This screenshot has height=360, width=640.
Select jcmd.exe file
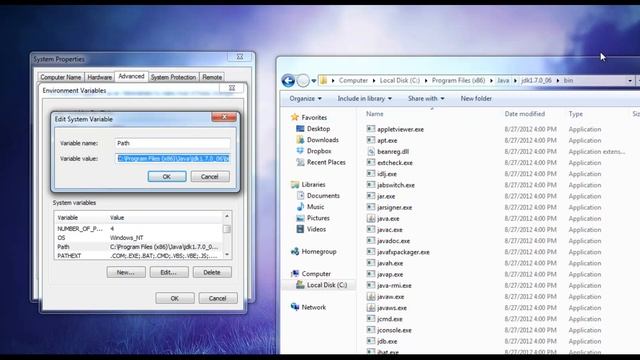coord(389,319)
